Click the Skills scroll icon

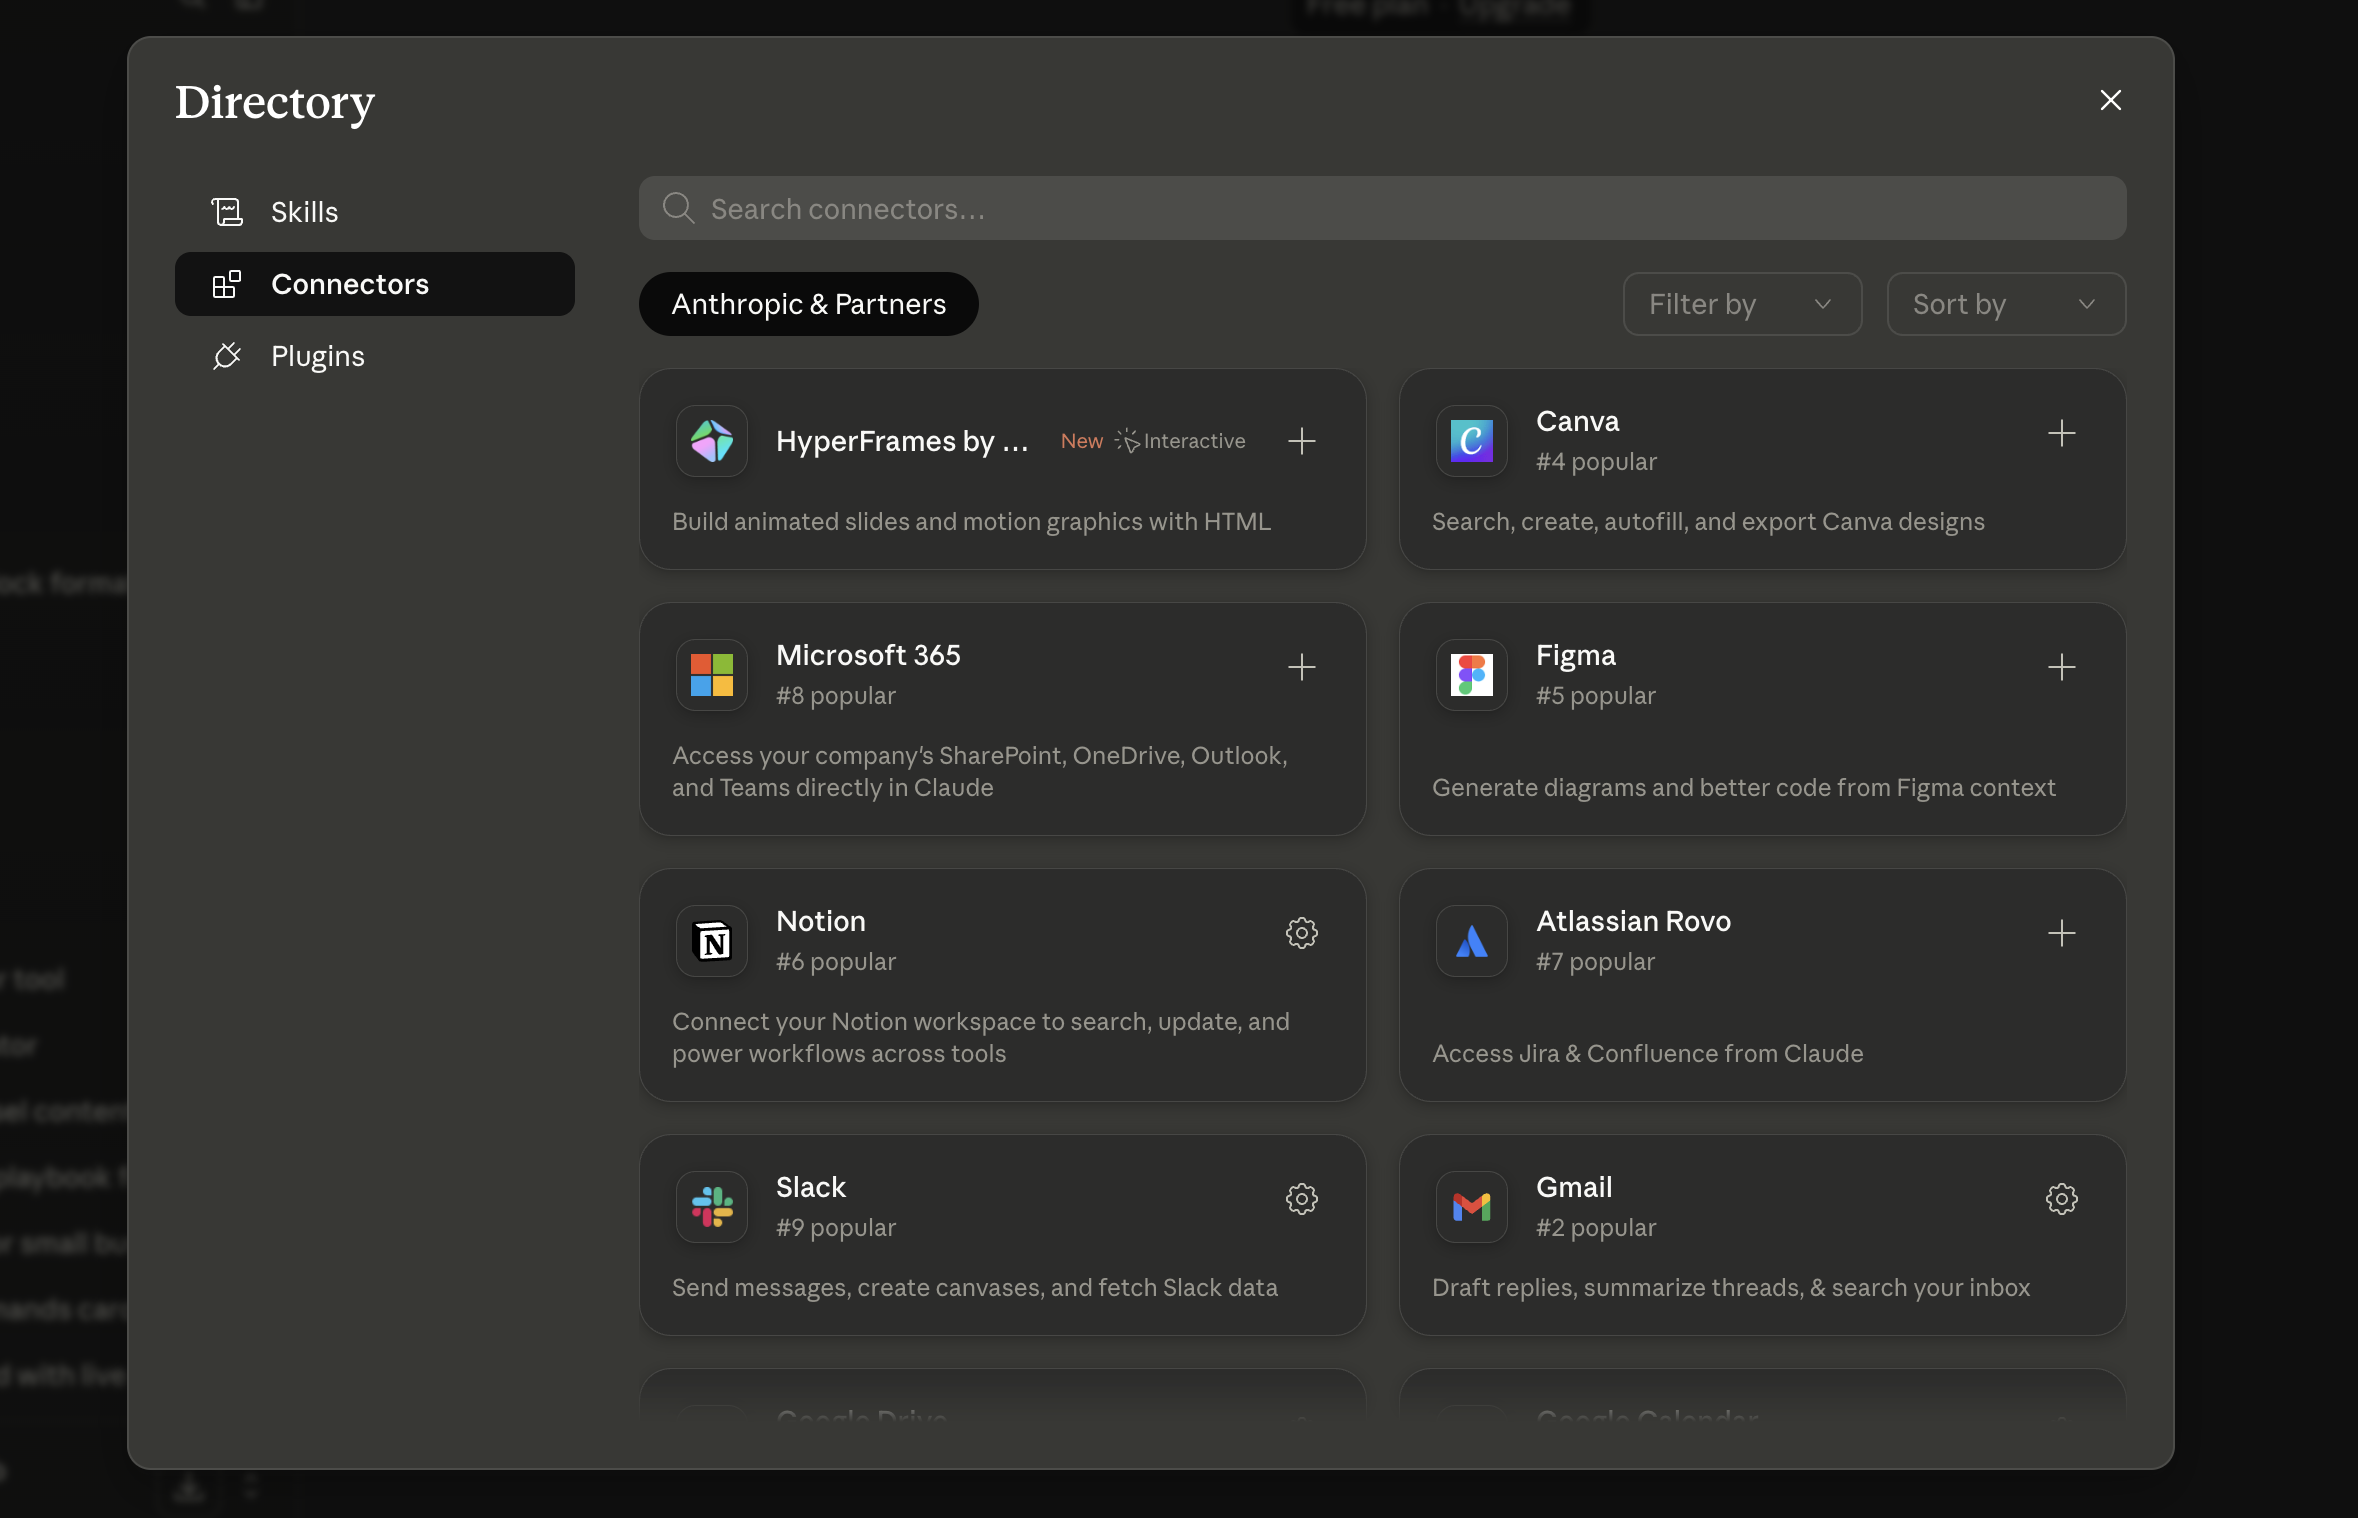coord(227,212)
